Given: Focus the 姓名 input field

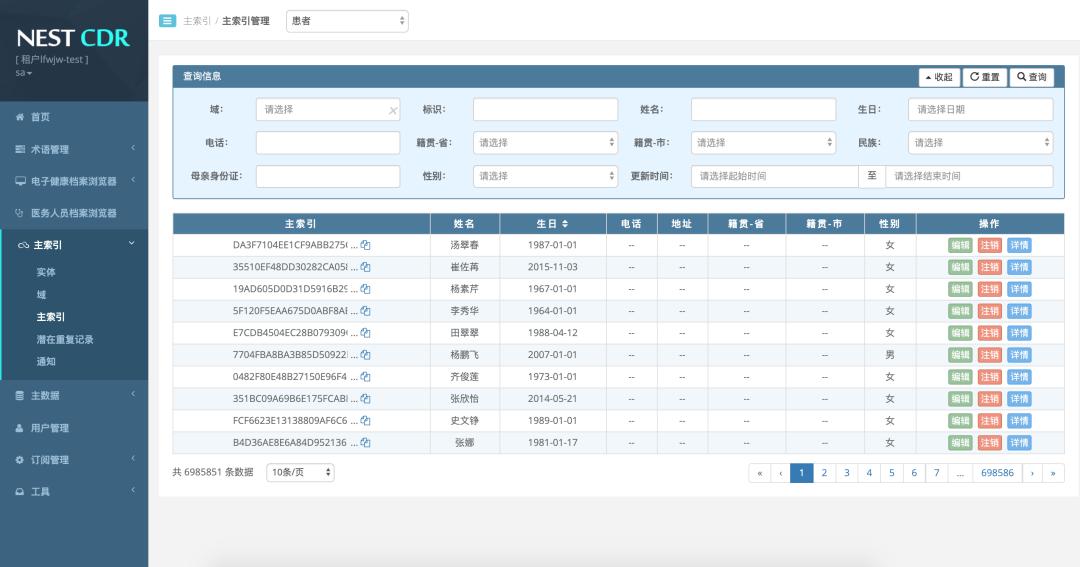Looking at the screenshot, I should pos(763,110).
